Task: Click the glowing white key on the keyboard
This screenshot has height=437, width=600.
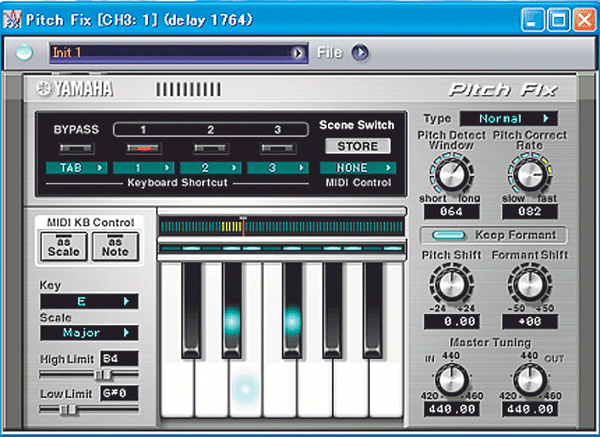Action: tap(245, 386)
